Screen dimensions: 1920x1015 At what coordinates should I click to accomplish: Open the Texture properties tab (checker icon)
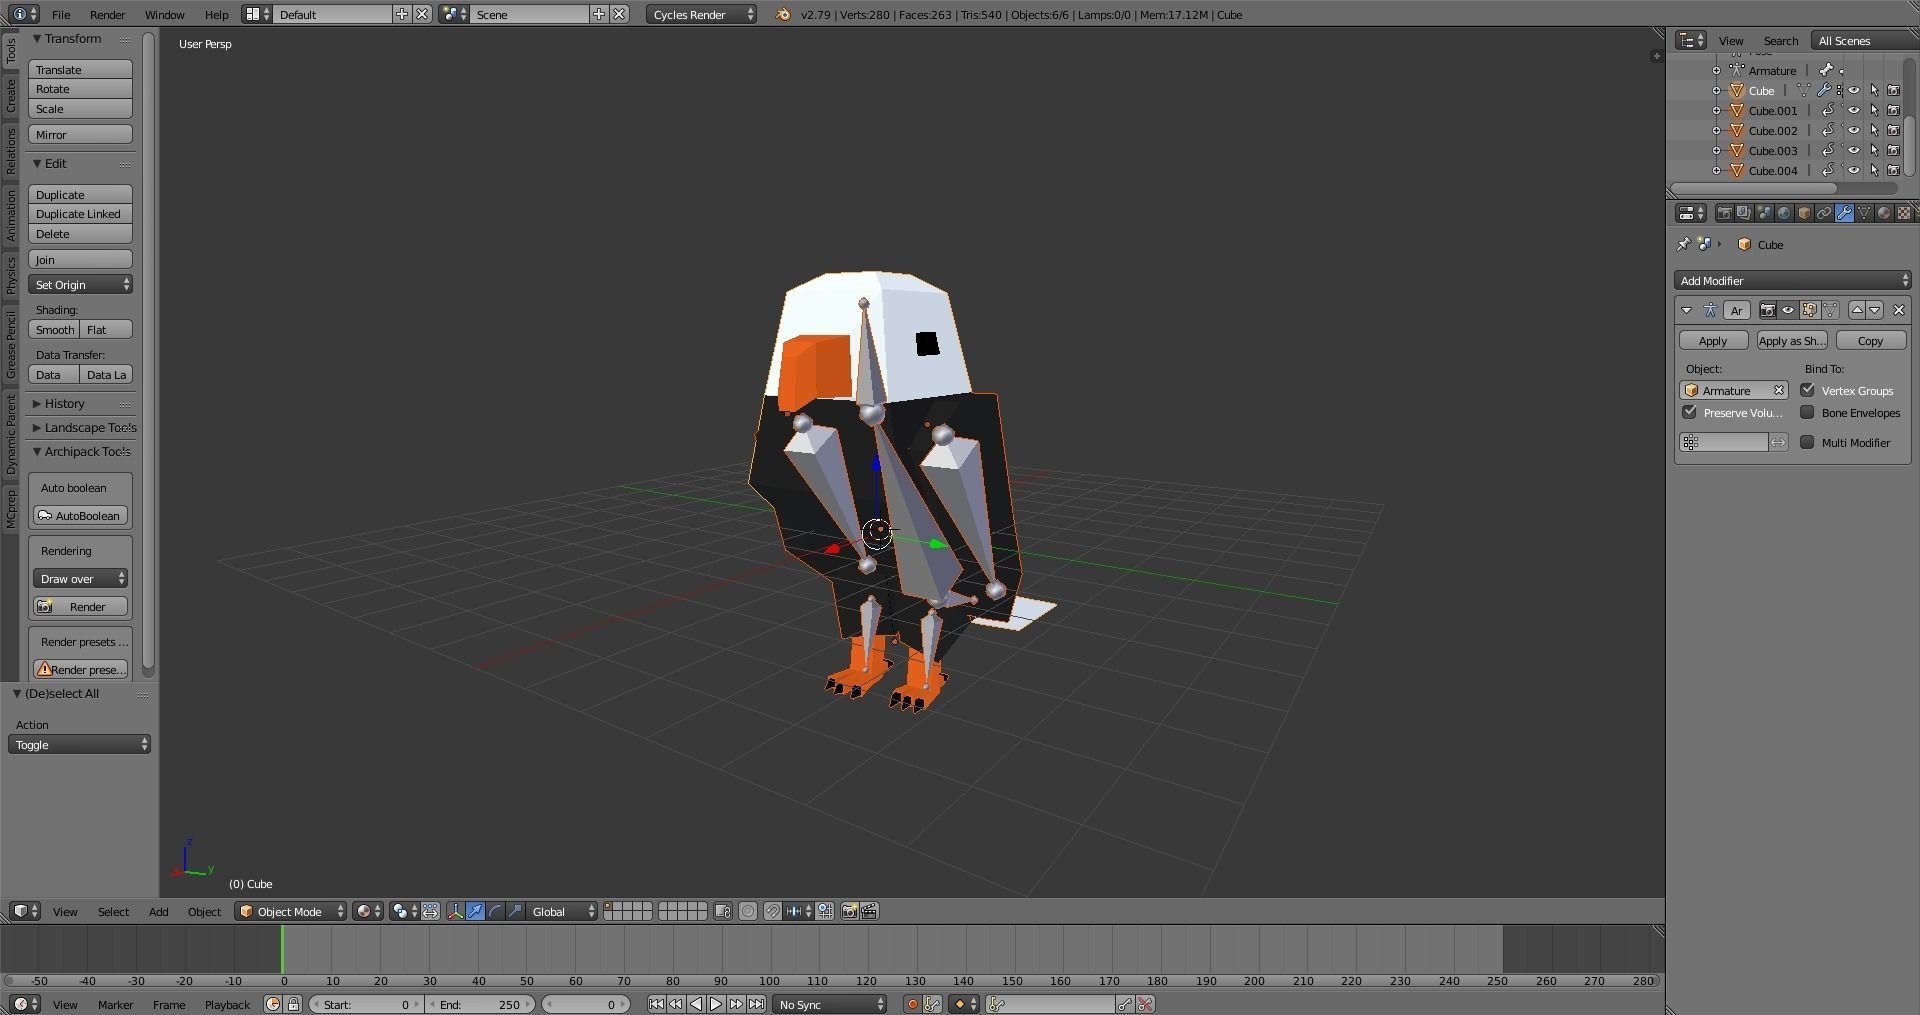pyautogui.click(x=1904, y=213)
